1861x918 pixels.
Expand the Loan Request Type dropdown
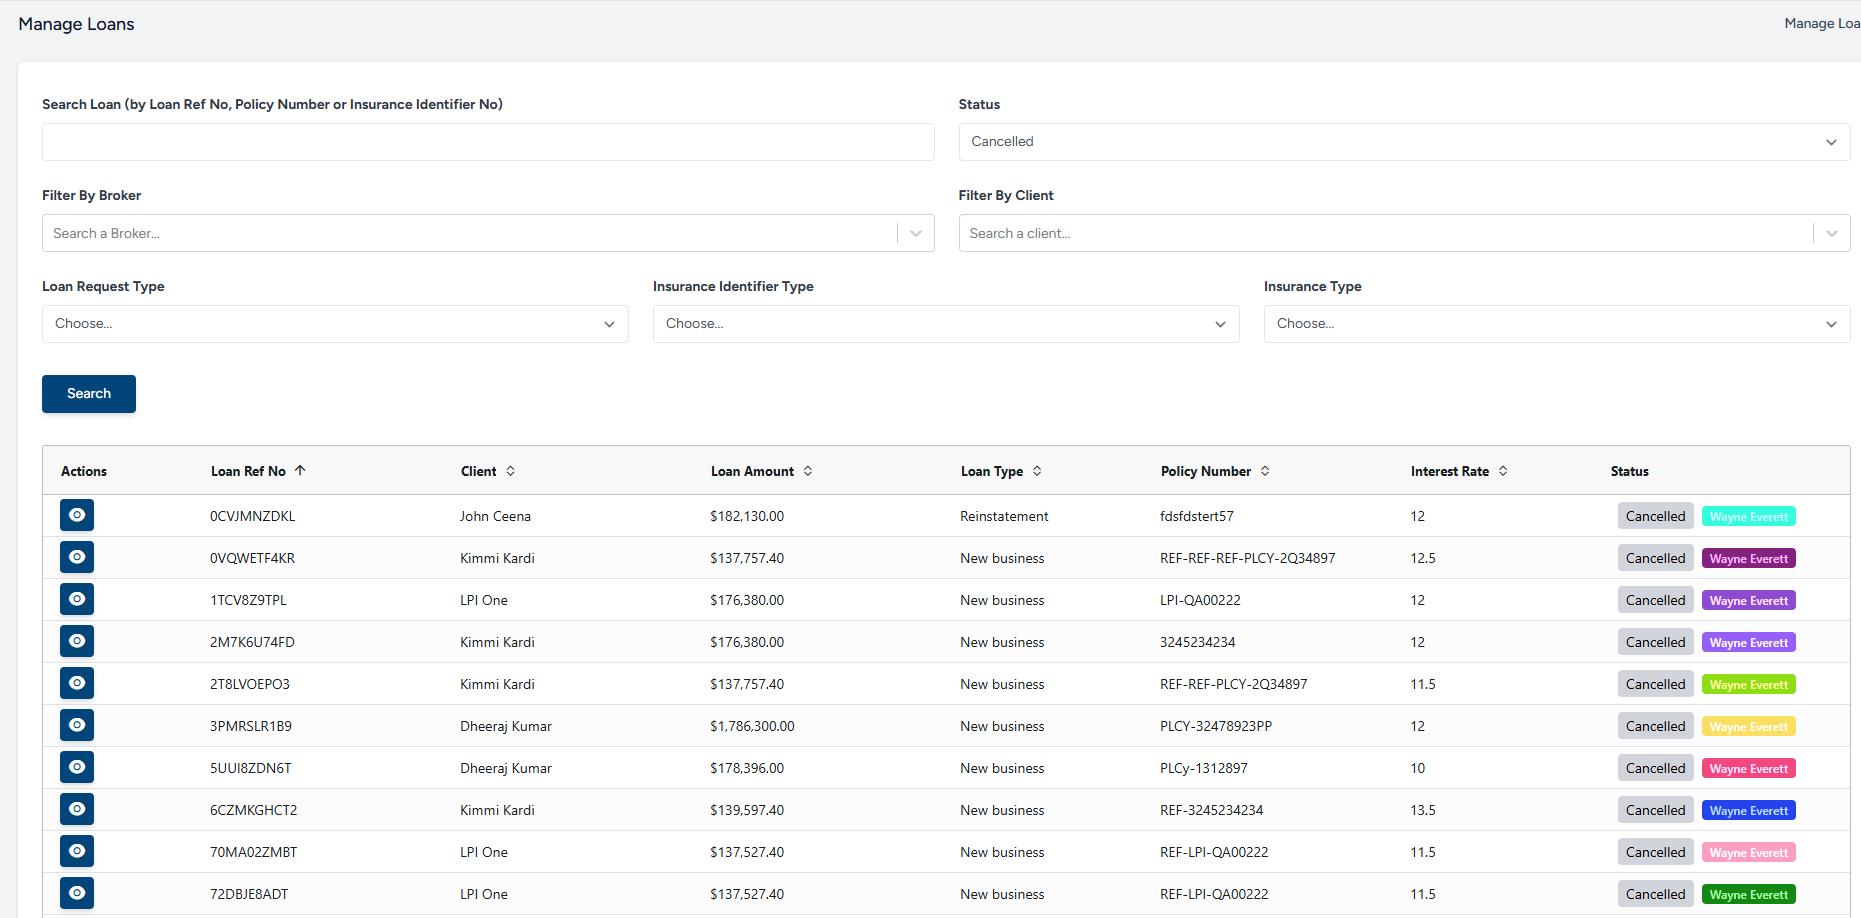[x=335, y=324]
